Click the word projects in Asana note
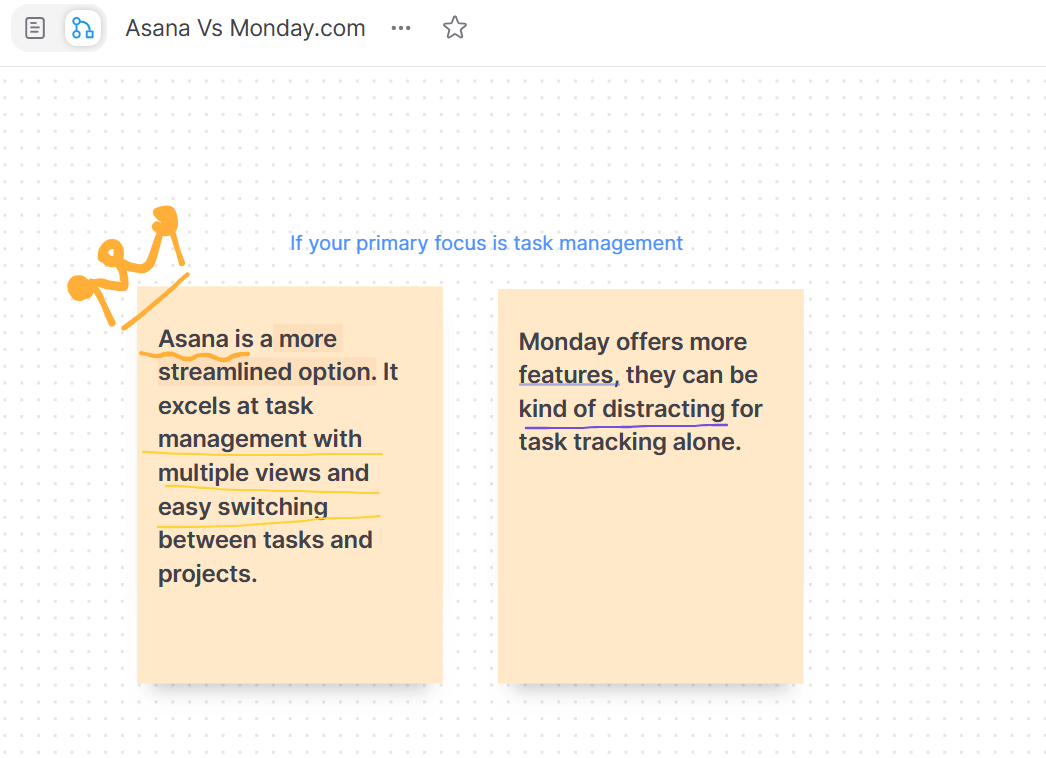The width and height of the screenshot is (1046, 758). pos(207,574)
